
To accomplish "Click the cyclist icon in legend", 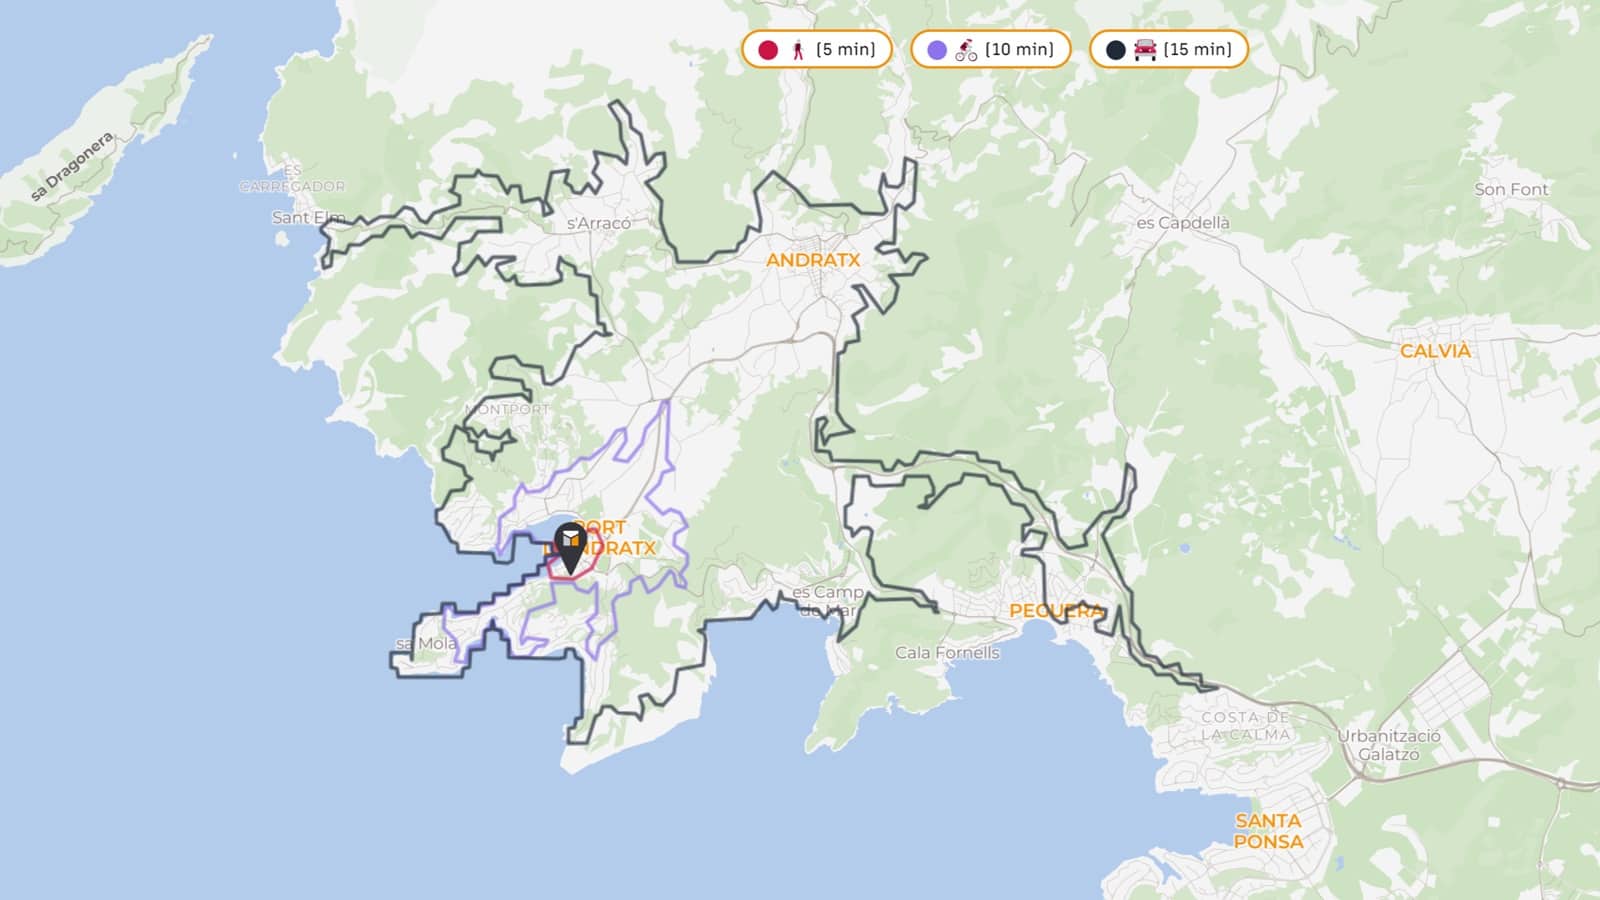I will (966, 50).
